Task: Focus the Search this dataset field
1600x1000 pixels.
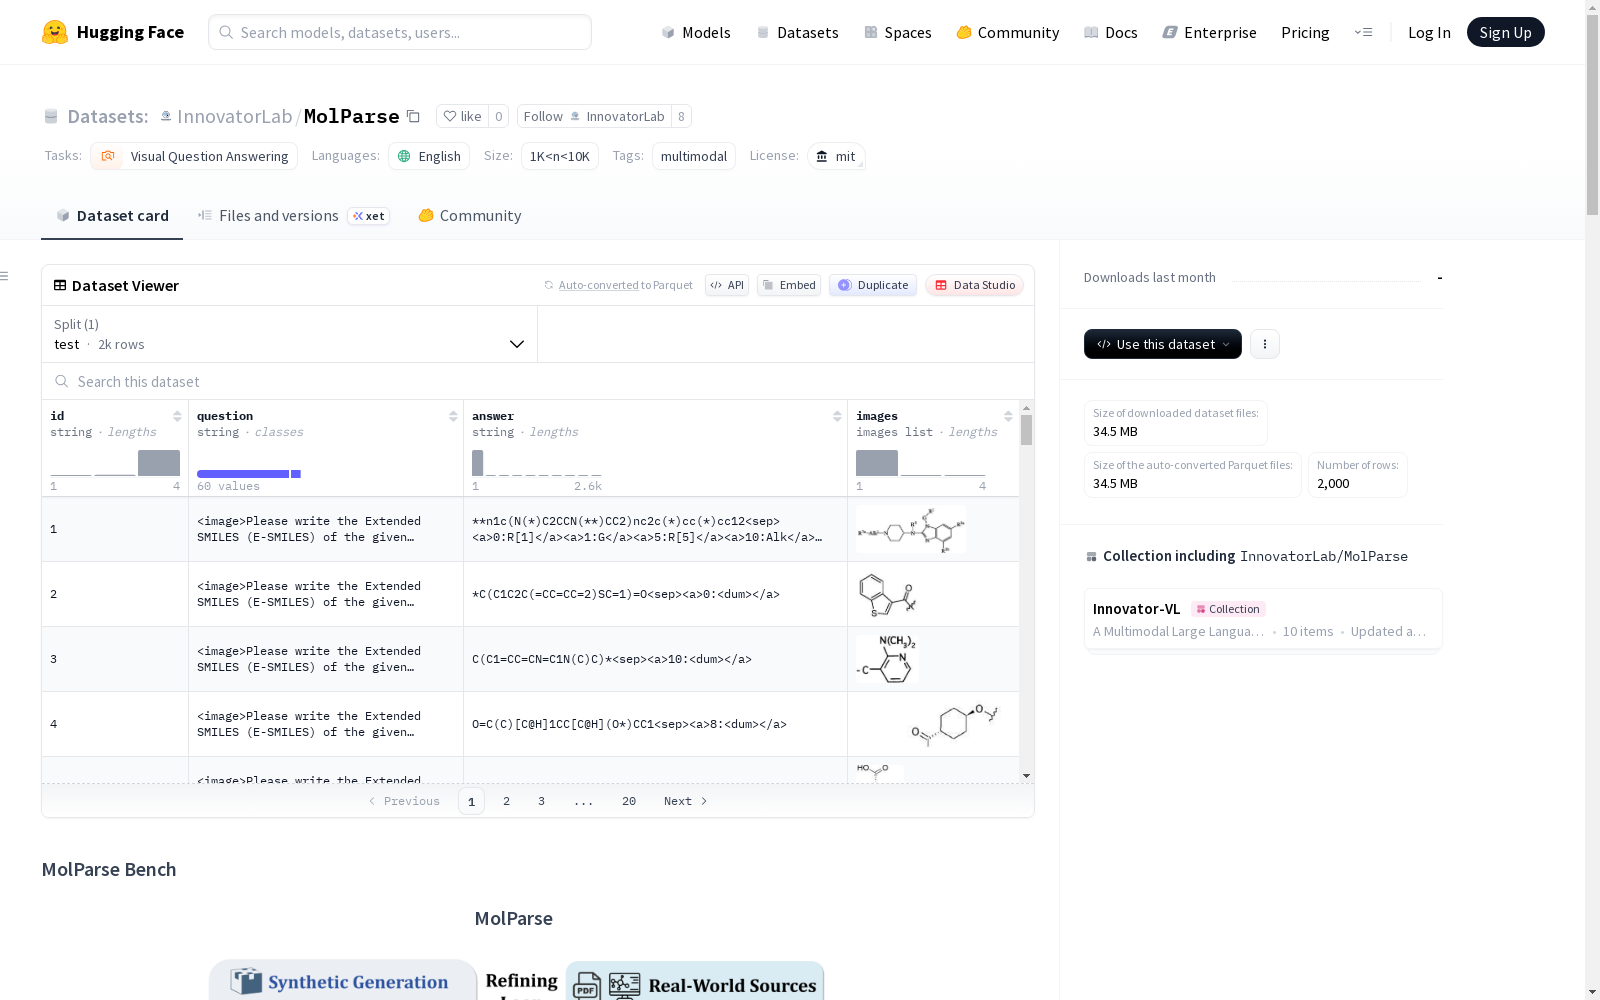Action: (x=538, y=381)
